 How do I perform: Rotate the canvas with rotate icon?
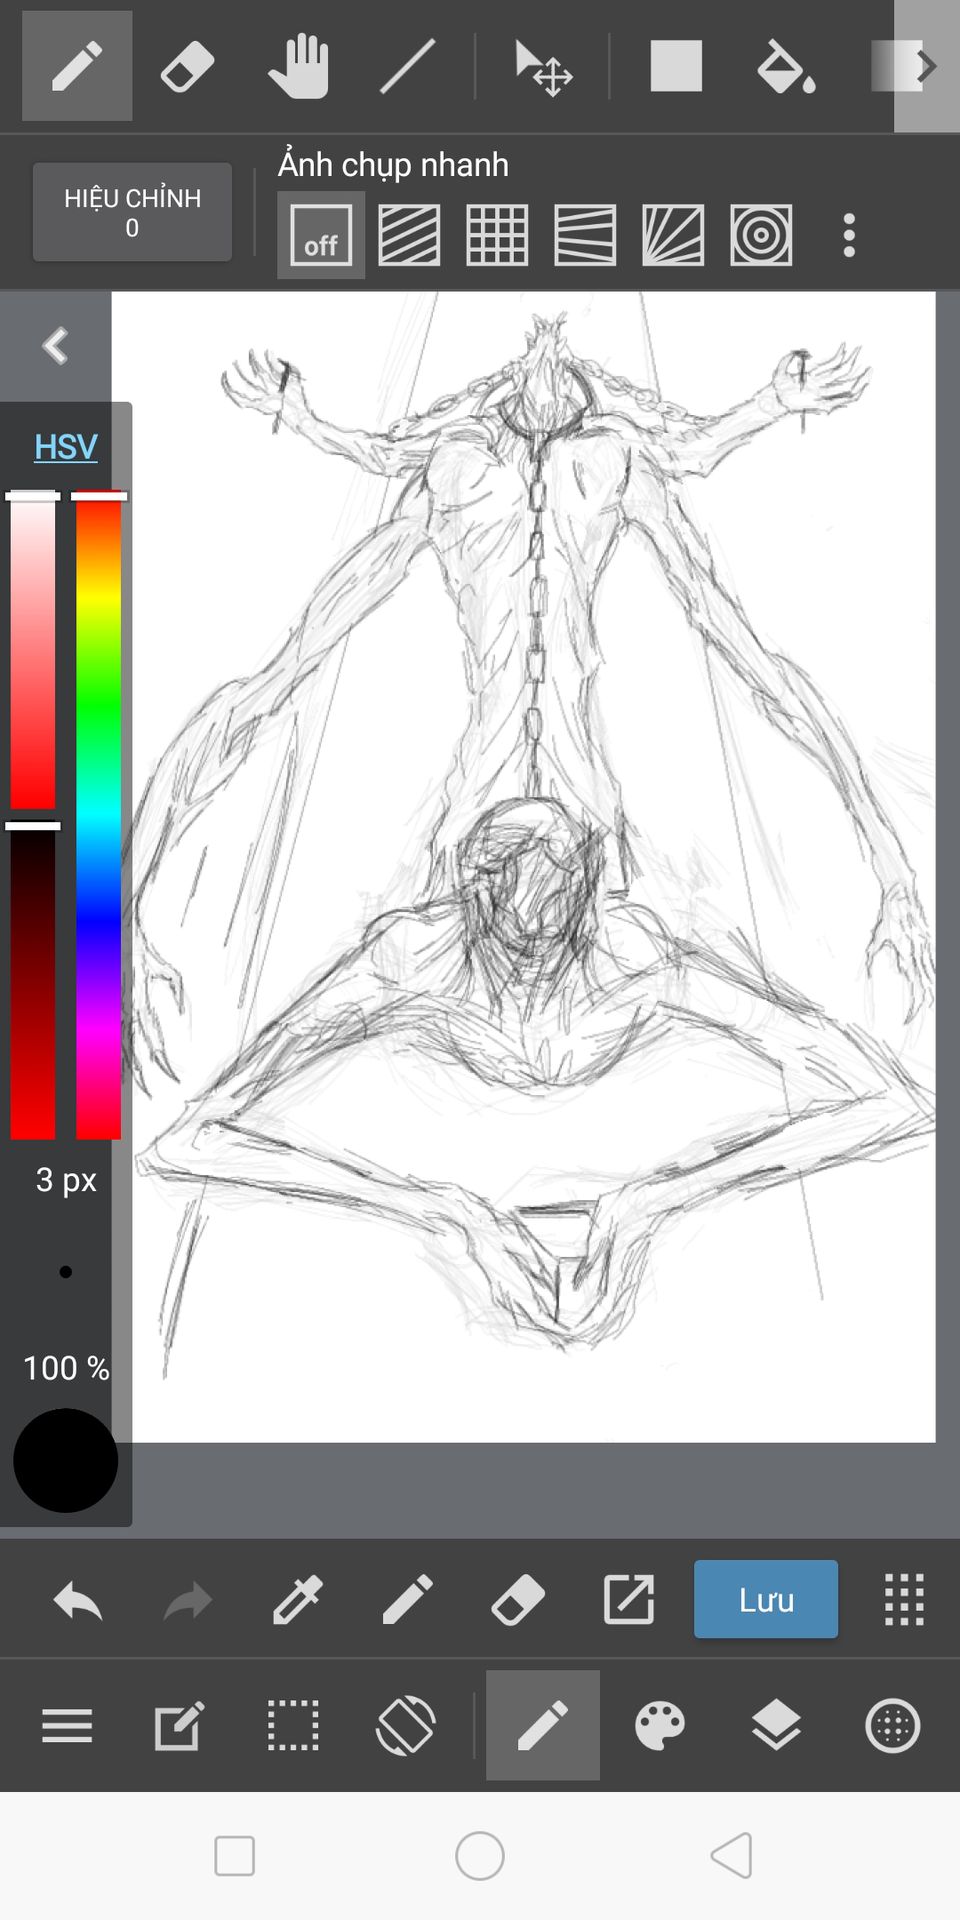point(405,1725)
